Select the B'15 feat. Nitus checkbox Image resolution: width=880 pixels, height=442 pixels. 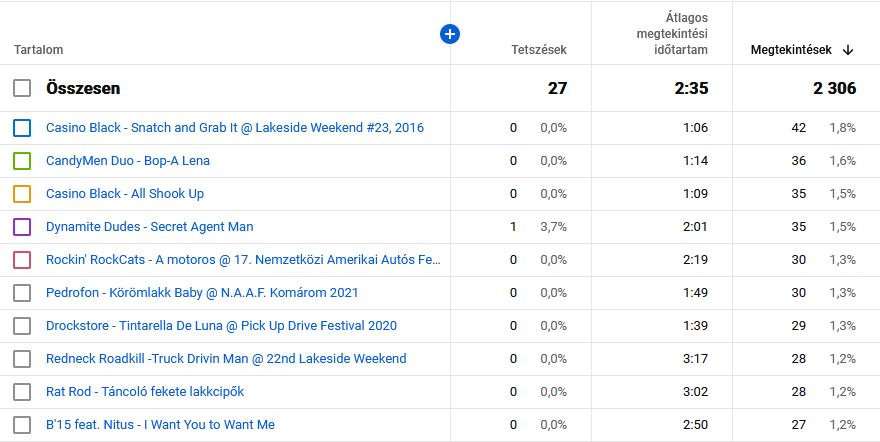pos(22,425)
